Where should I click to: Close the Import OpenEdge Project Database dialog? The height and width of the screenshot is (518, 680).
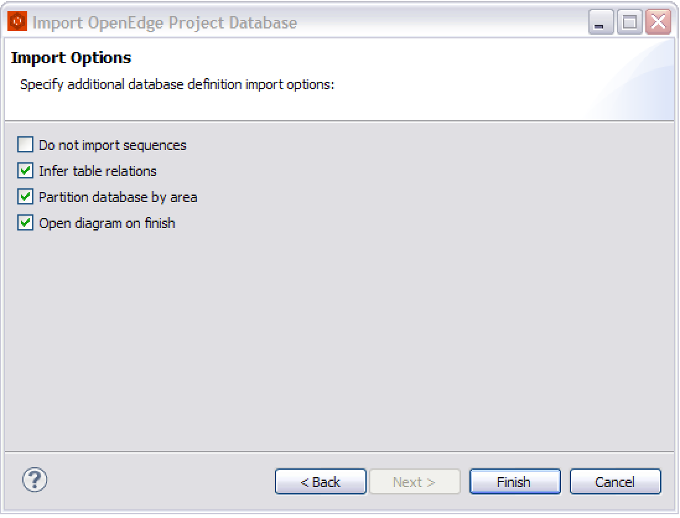[657, 23]
